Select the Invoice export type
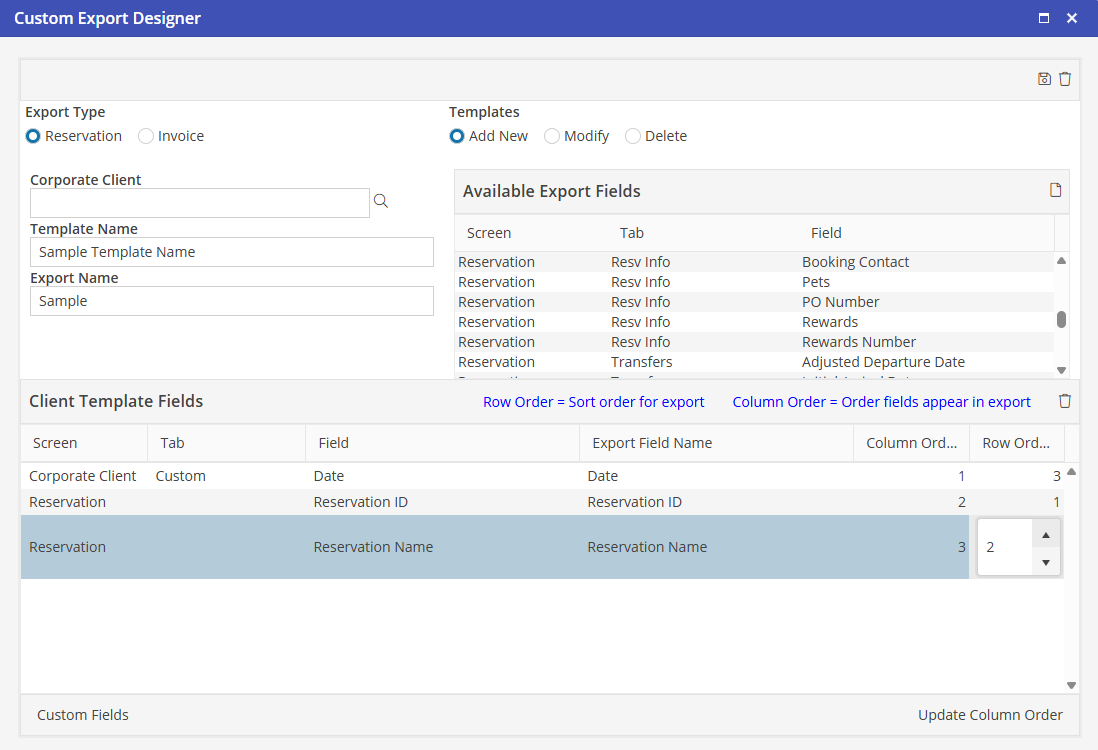Image resolution: width=1098 pixels, height=750 pixels. 147,136
